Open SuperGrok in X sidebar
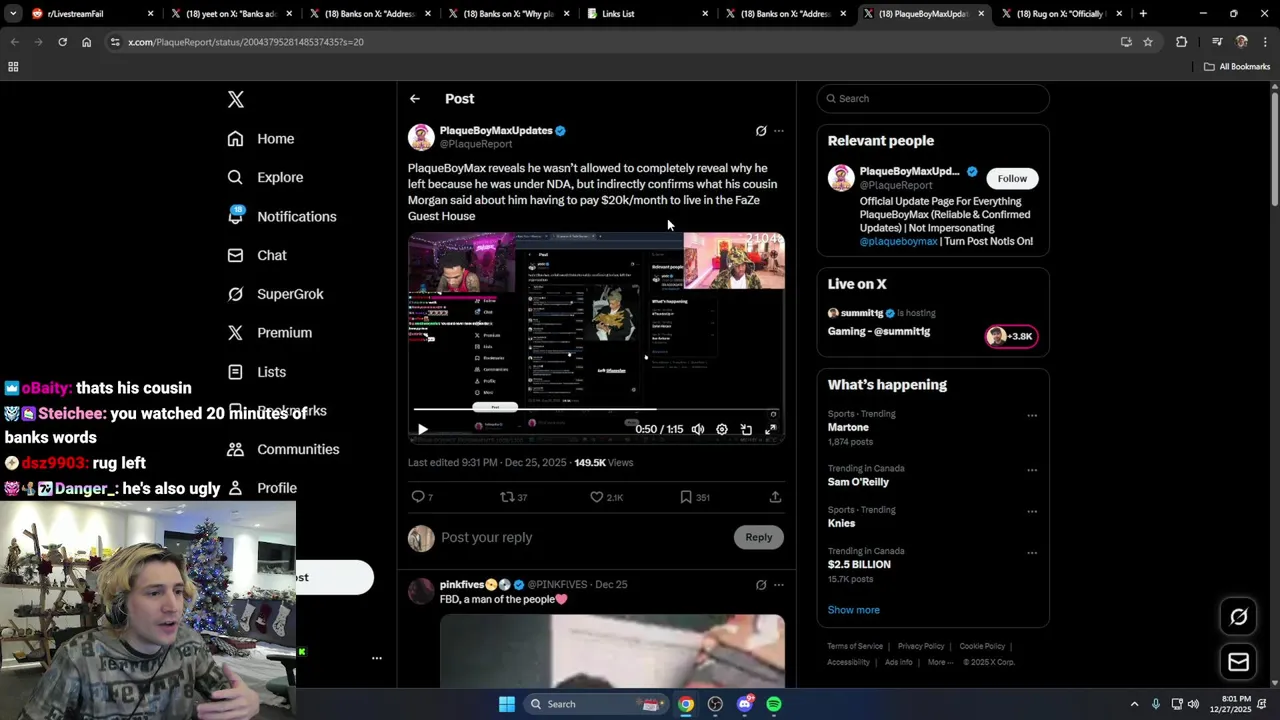This screenshot has width=1280, height=720. click(275, 294)
